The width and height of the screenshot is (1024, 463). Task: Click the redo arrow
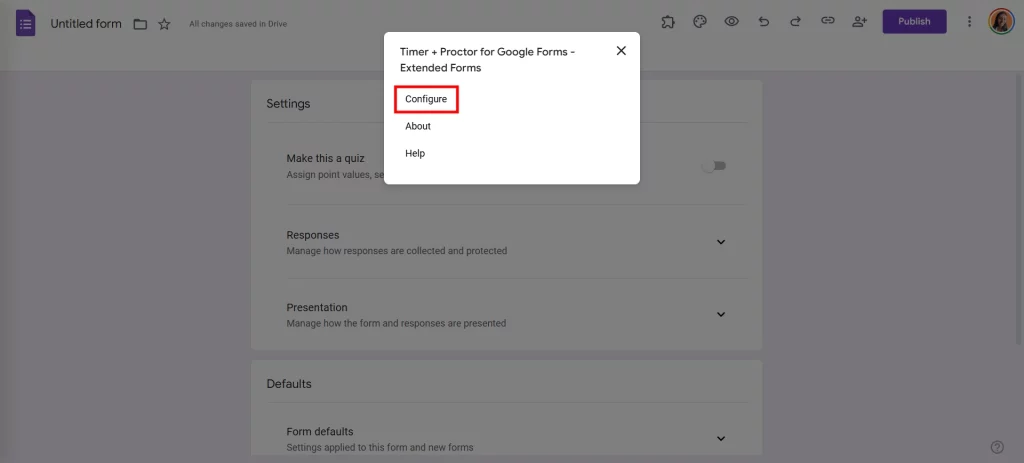coord(795,21)
